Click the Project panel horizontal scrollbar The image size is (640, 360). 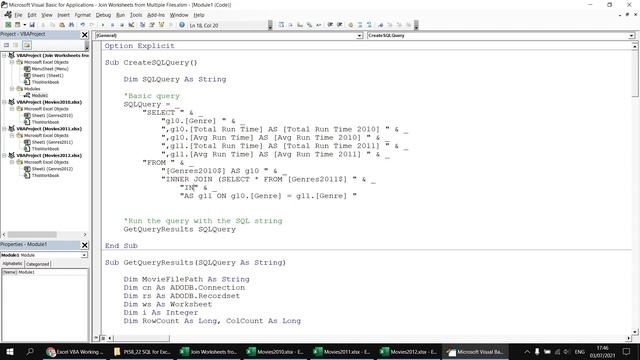coord(44,235)
